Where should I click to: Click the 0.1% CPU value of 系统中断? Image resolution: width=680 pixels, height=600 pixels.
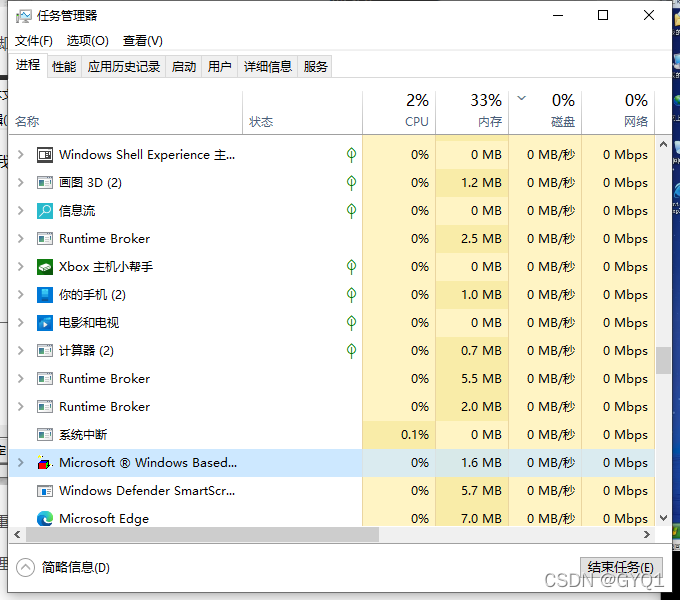coord(415,434)
